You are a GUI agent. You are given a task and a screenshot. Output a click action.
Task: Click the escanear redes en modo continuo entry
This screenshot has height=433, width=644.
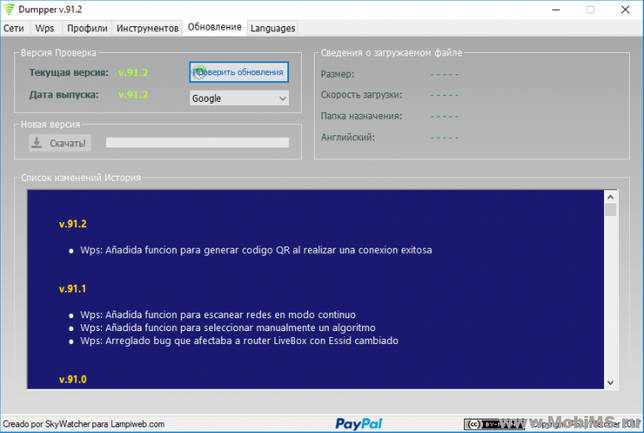[x=218, y=315]
